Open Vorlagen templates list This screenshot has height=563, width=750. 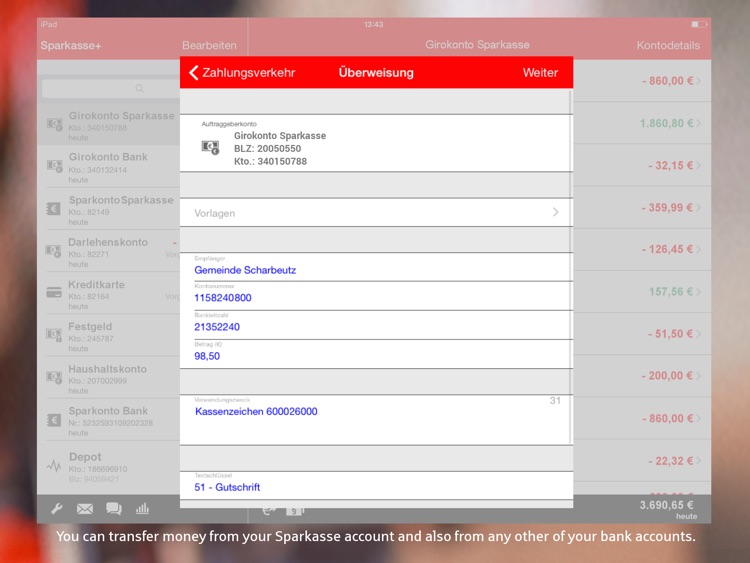376,213
